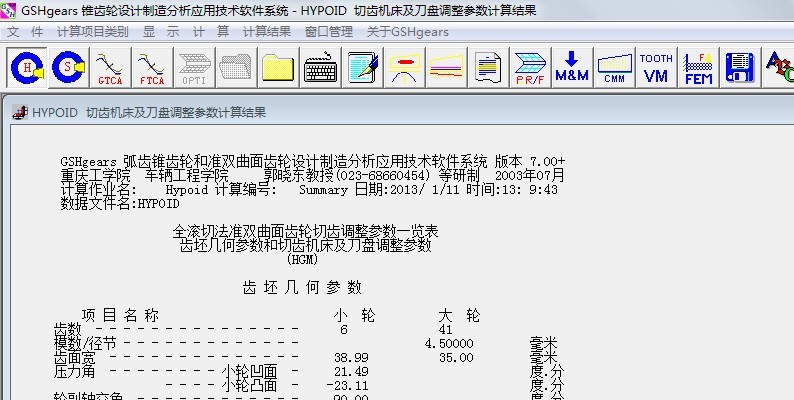Click the face width value 38.99

pyautogui.click(x=351, y=358)
